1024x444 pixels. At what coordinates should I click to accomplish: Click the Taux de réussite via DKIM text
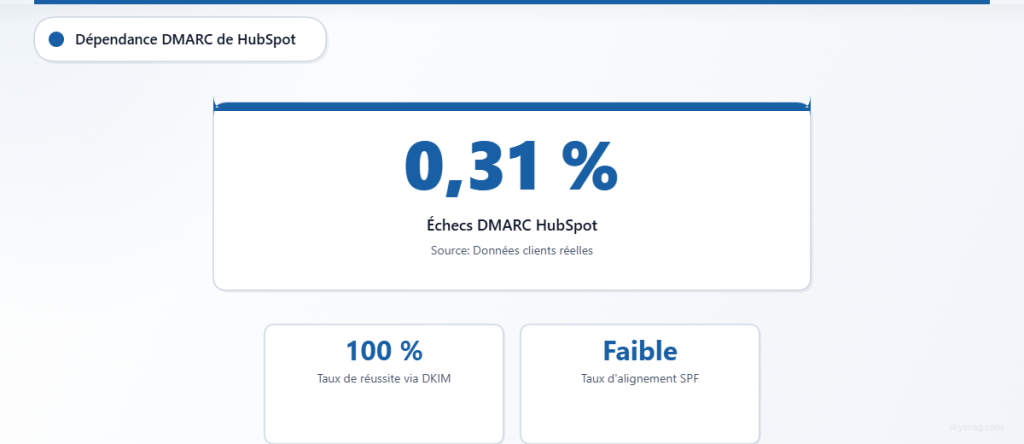pyautogui.click(x=384, y=379)
